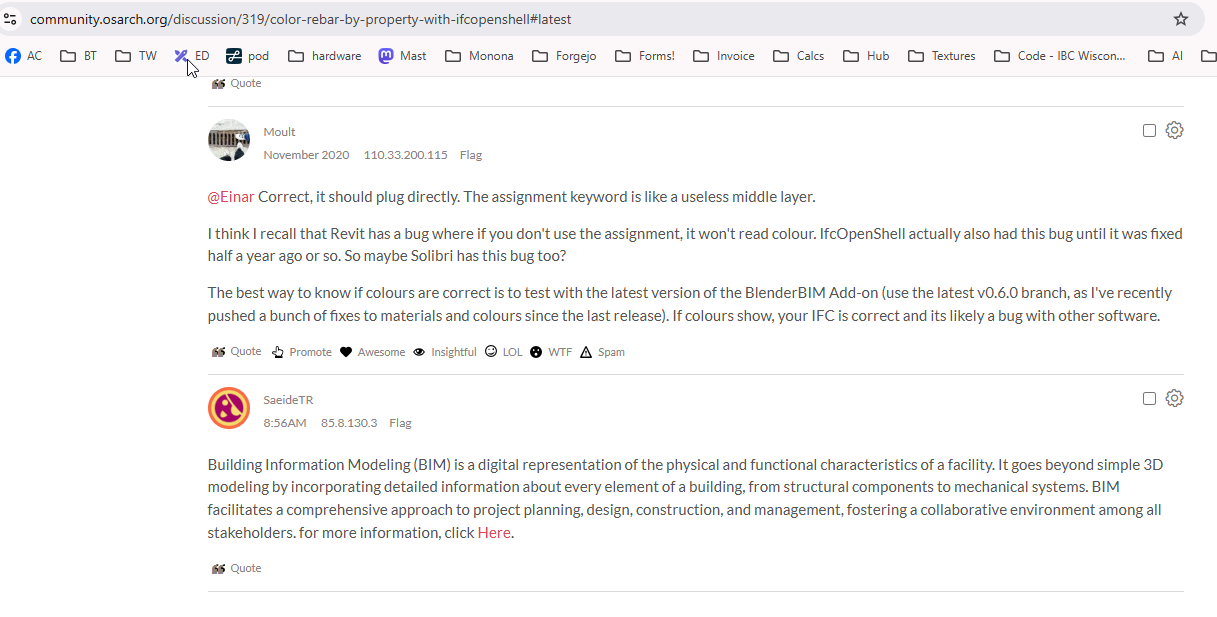Viewport: 1217px width, 617px height.
Task: Open the Facebook AC bookmark
Action: tap(24, 56)
